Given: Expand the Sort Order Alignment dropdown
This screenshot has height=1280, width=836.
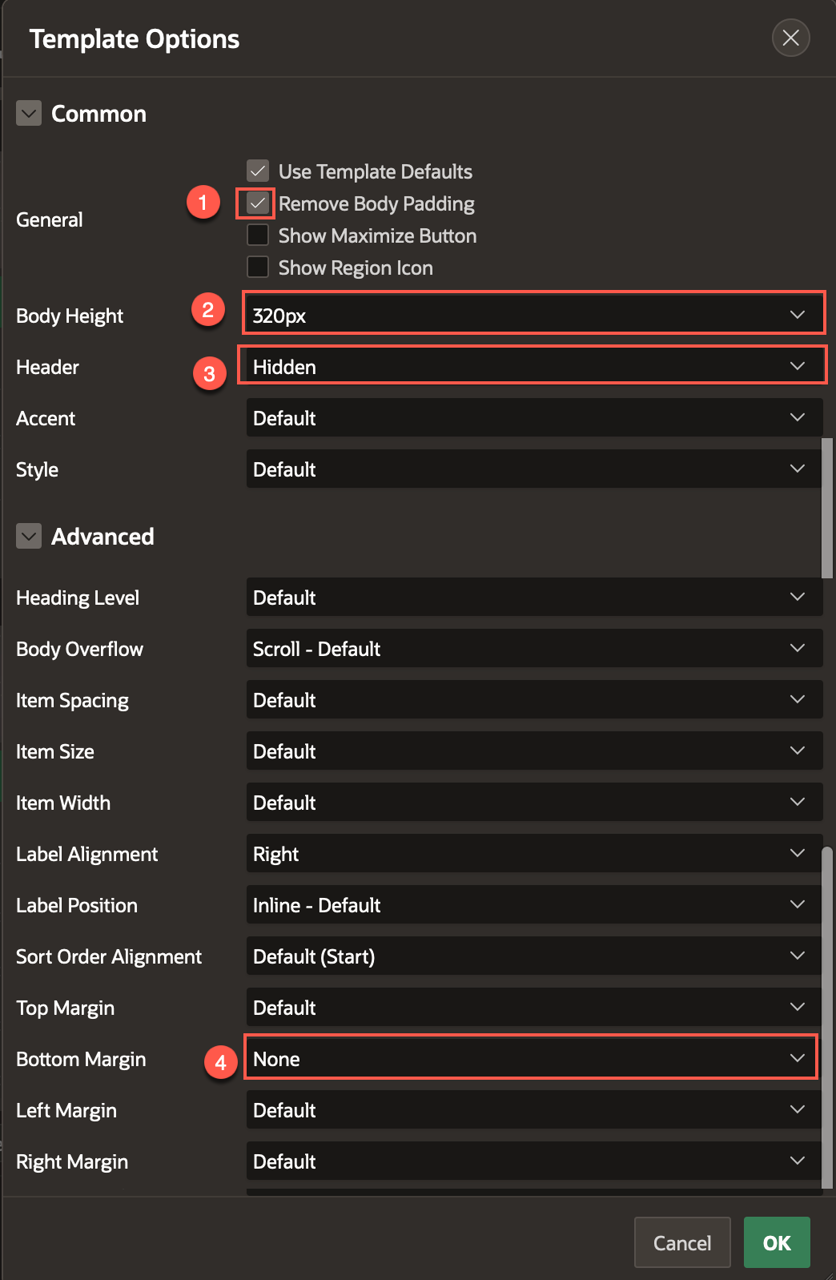Looking at the screenshot, I should (x=533, y=956).
